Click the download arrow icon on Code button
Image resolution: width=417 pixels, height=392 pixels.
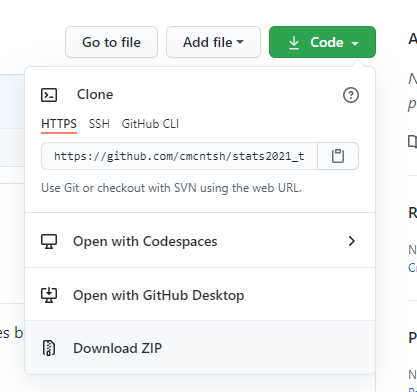[x=294, y=43]
